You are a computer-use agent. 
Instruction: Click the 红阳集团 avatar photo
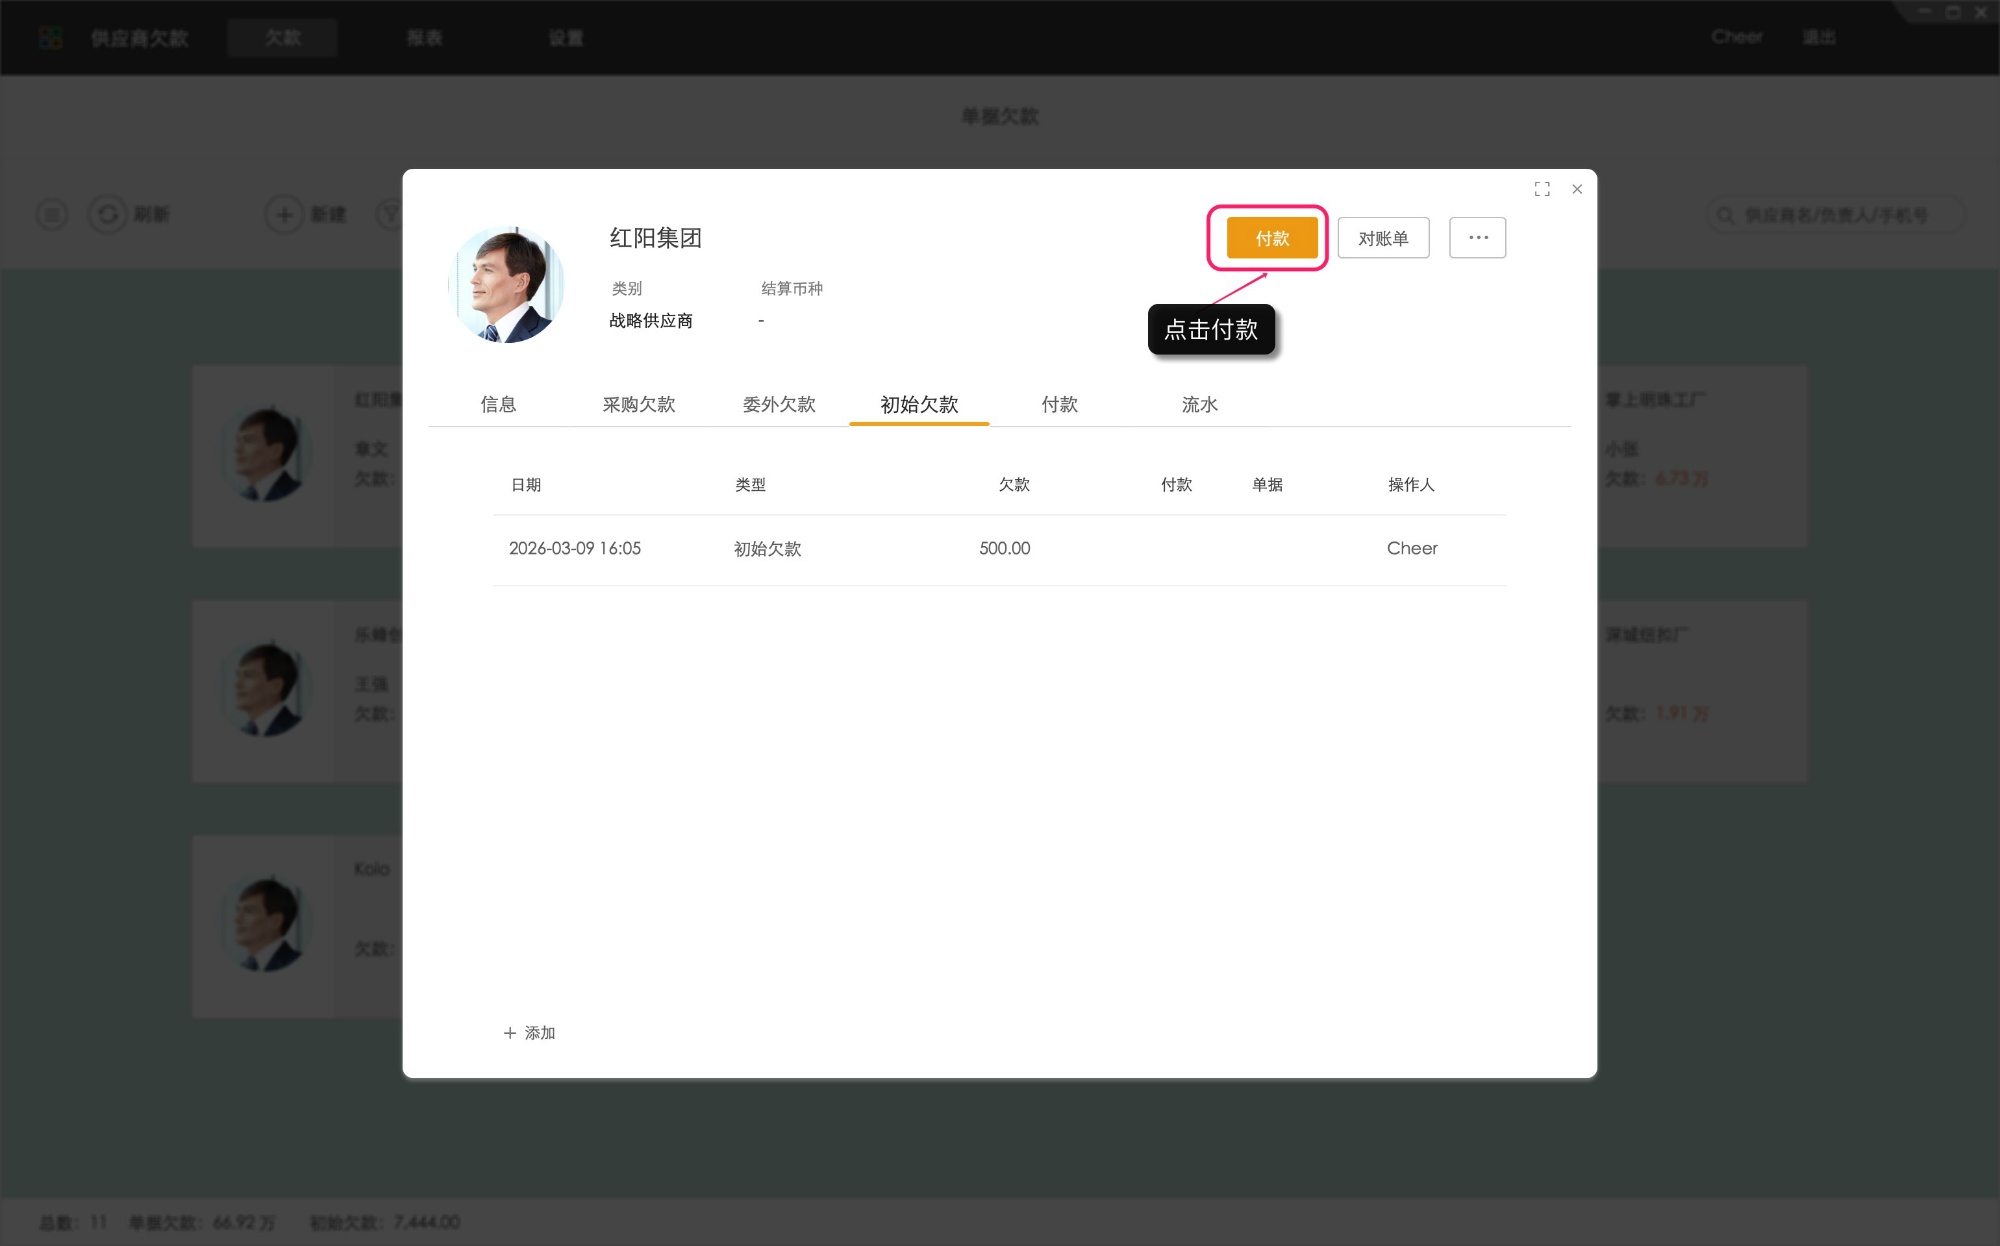point(508,285)
